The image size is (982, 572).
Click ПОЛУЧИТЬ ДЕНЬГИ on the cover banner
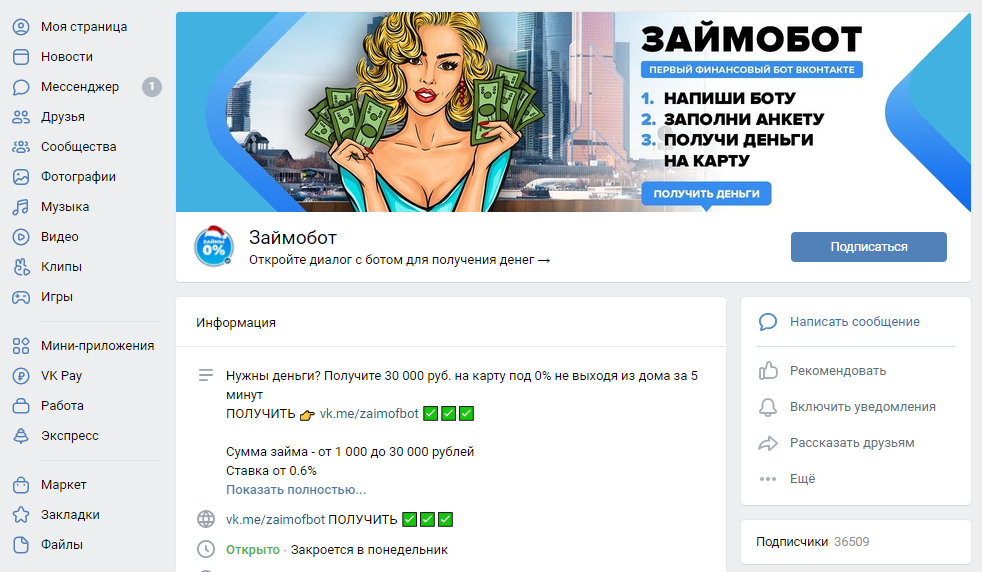click(x=706, y=194)
